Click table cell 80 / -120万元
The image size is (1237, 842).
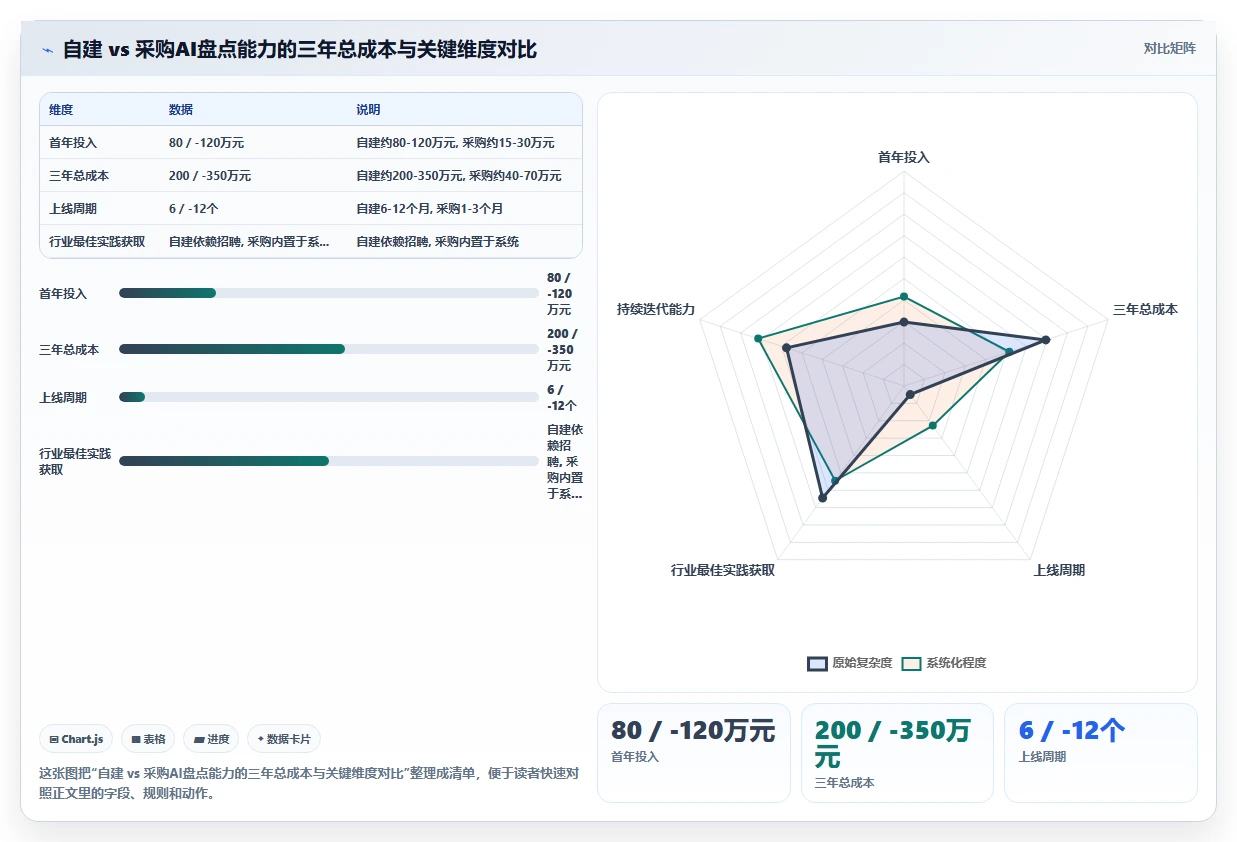[206, 143]
